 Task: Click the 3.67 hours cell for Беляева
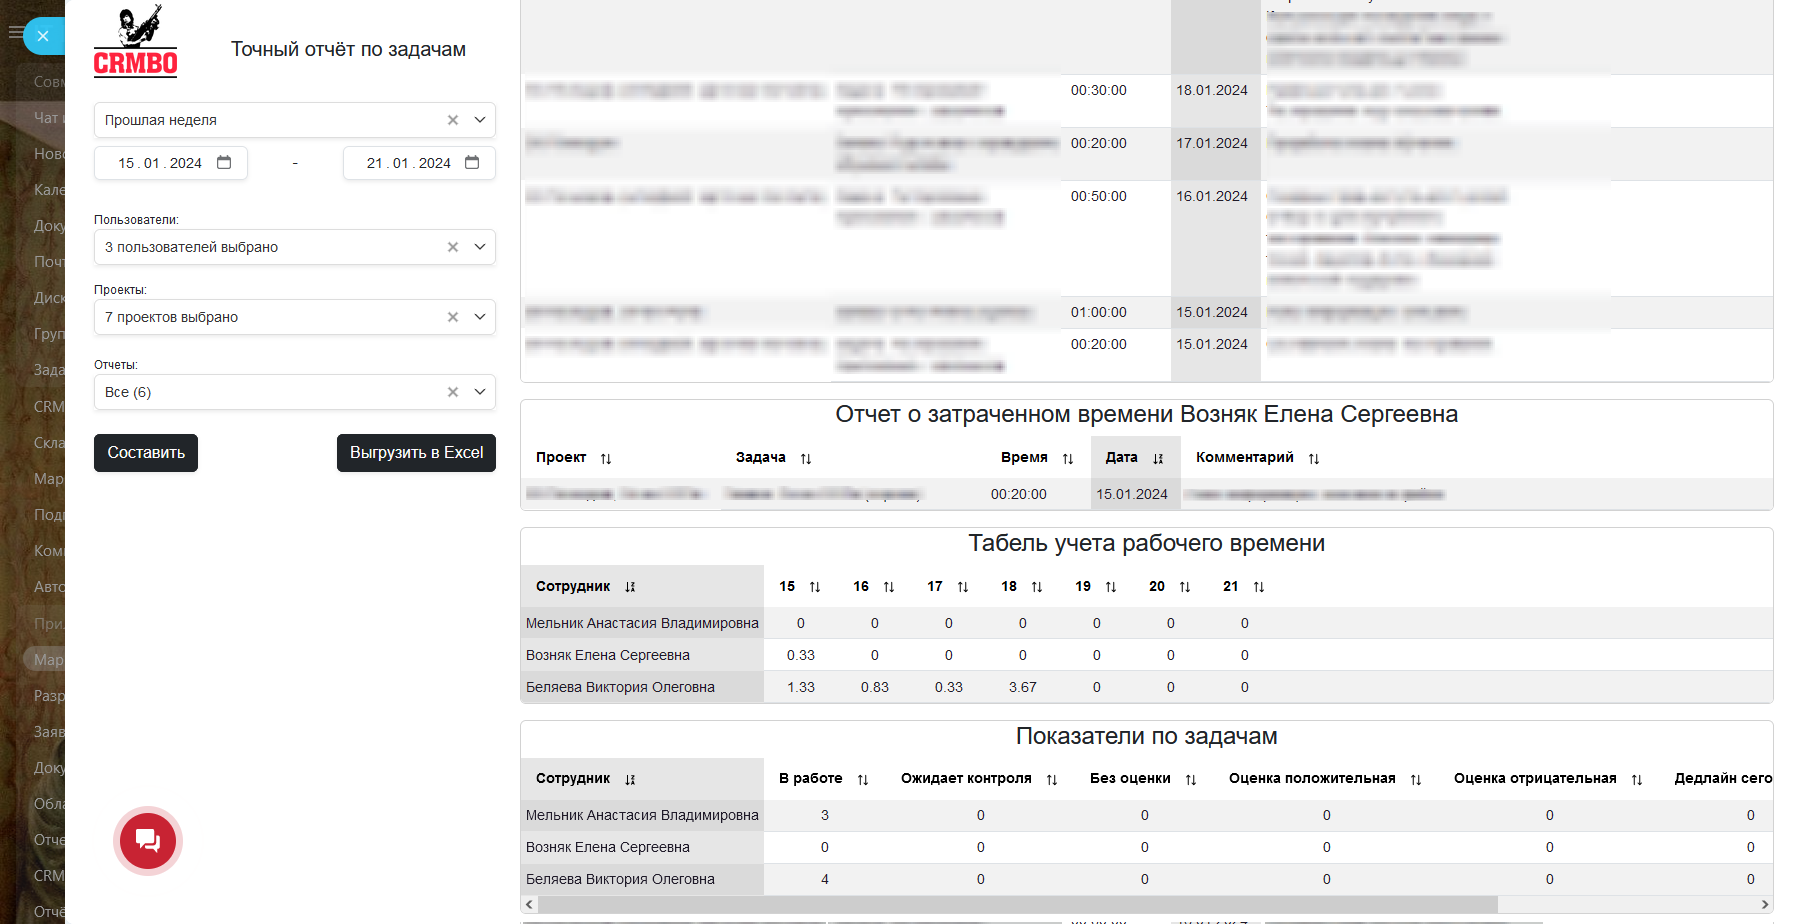point(1023,687)
